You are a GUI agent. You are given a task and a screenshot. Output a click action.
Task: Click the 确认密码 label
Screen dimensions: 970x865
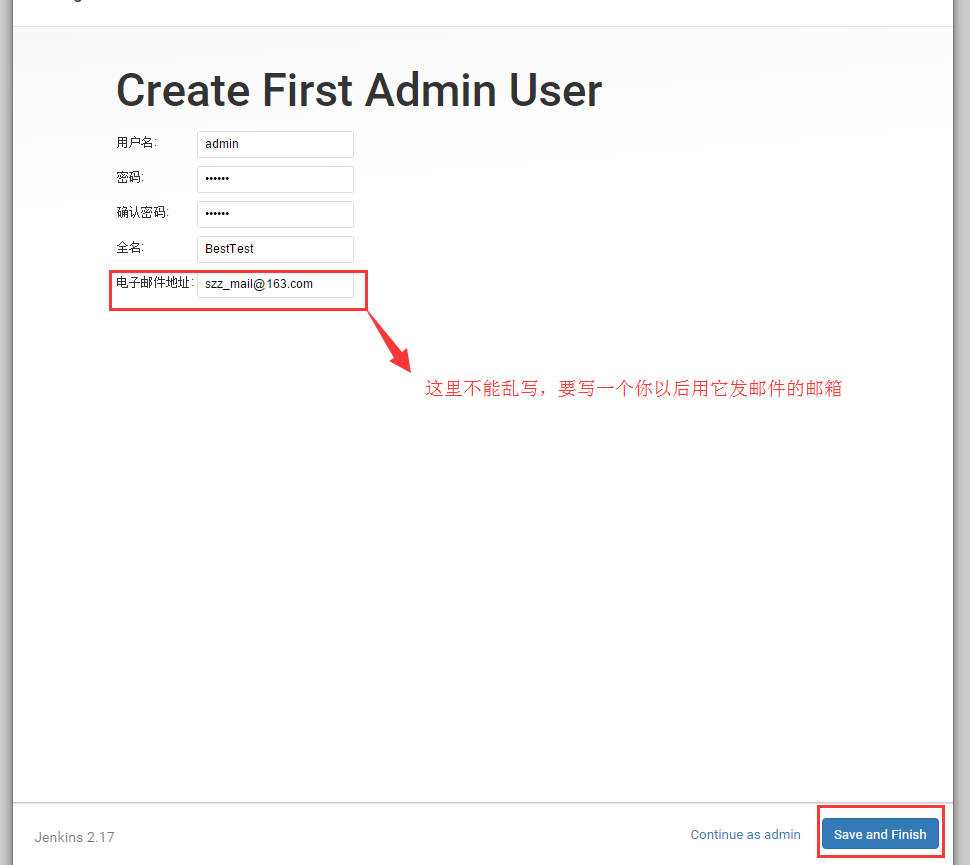pyautogui.click(x=142, y=213)
